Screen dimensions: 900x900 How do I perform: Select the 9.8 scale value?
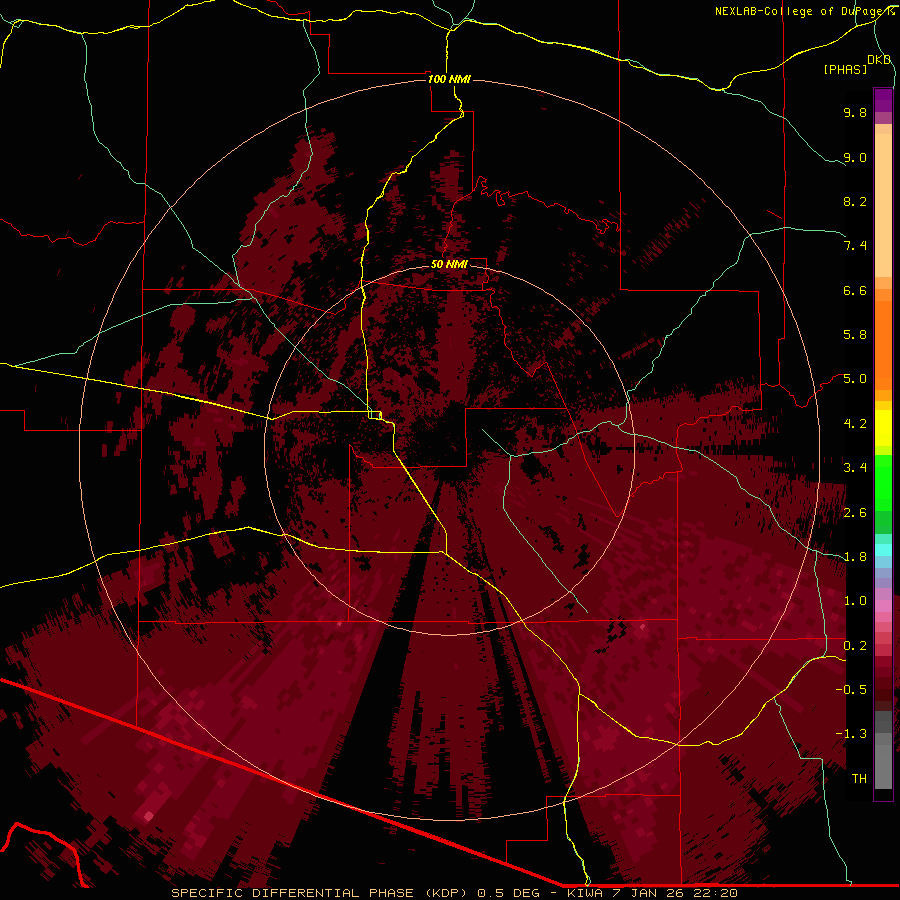[x=855, y=112]
